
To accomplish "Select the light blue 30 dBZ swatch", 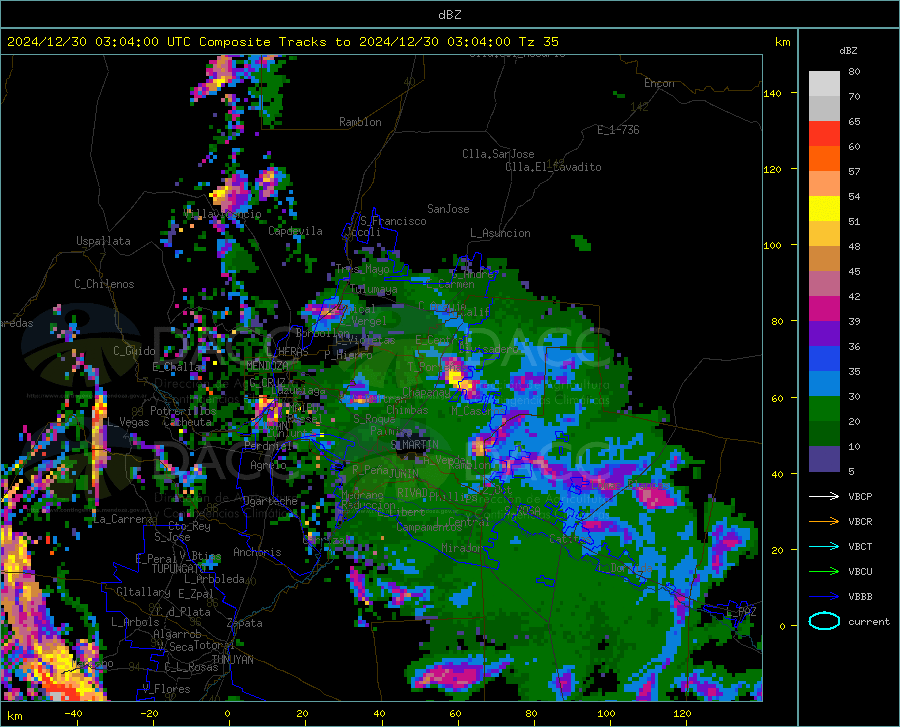I will click(x=824, y=384).
